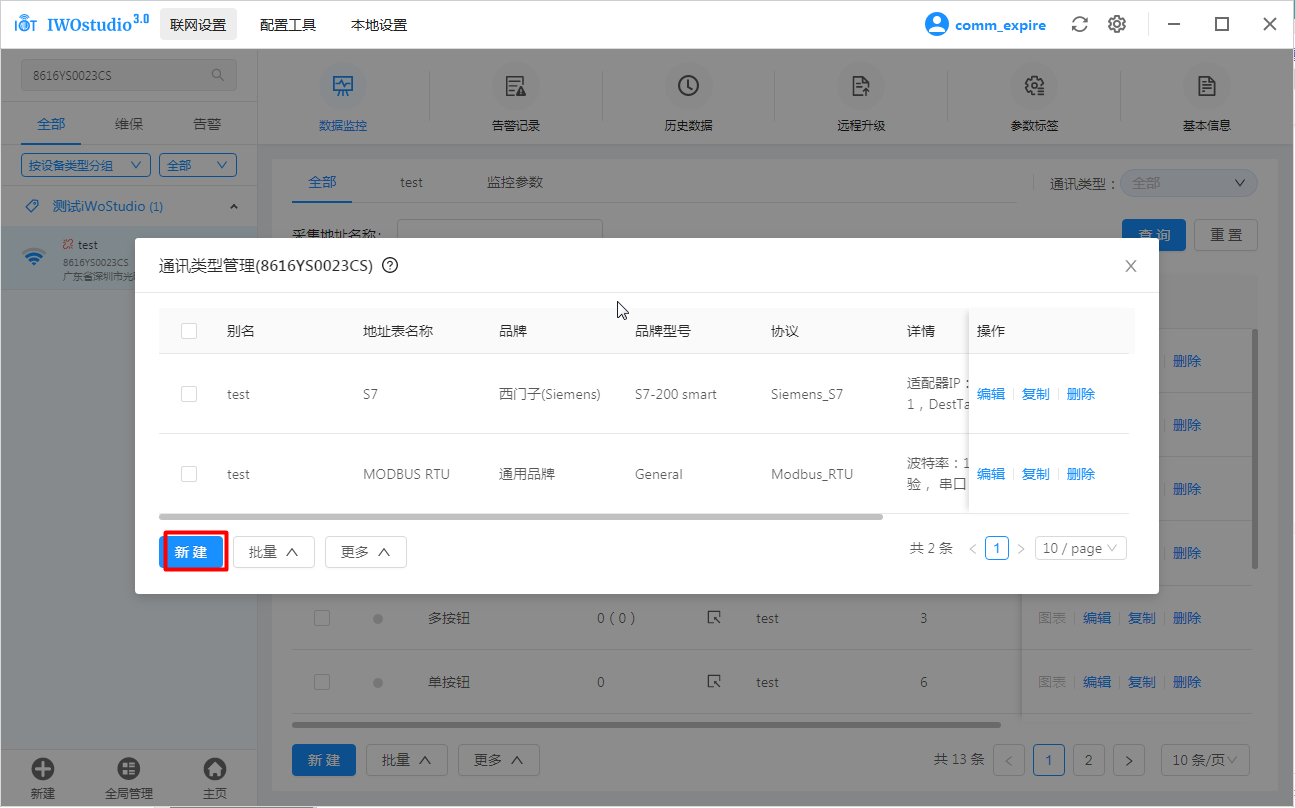This screenshot has height=808, width=1295.
Task: Close the communication type management dialog
Action: point(1131,266)
